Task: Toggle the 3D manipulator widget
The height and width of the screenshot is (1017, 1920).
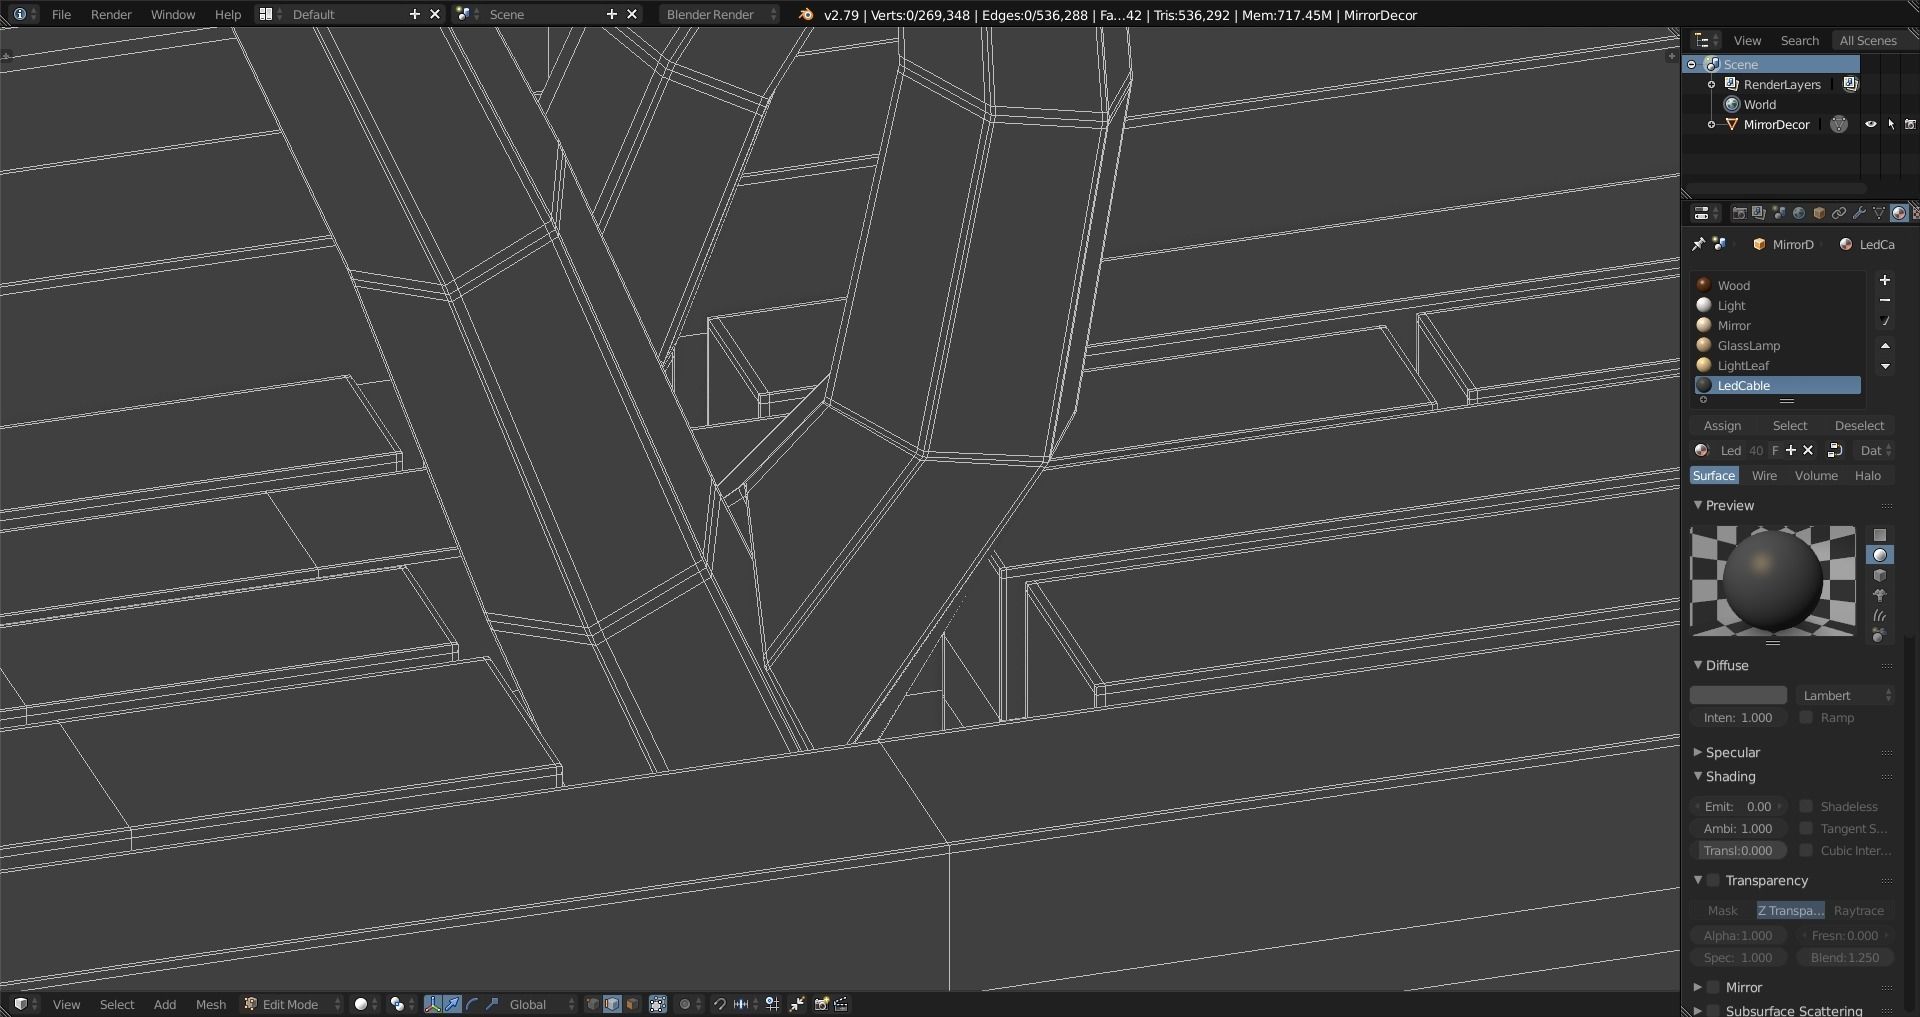Action: tap(432, 1004)
